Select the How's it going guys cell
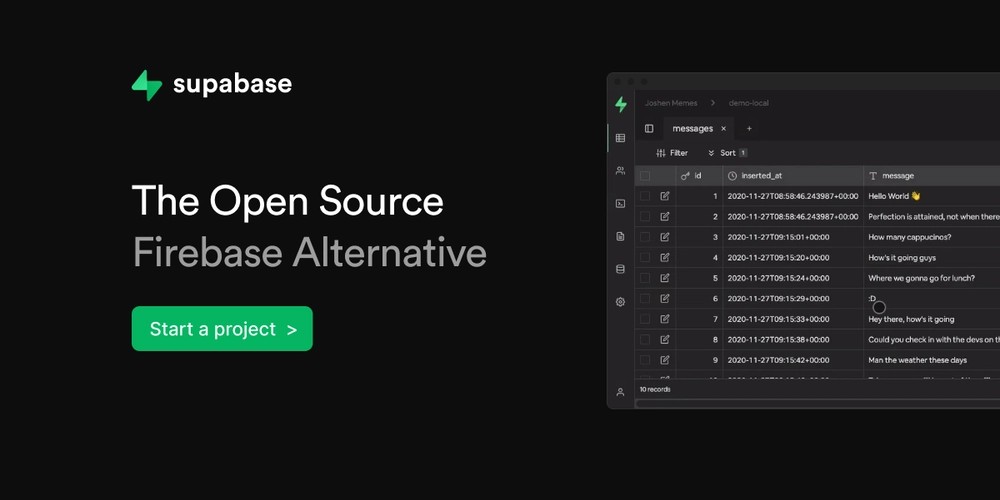 click(x=932, y=257)
